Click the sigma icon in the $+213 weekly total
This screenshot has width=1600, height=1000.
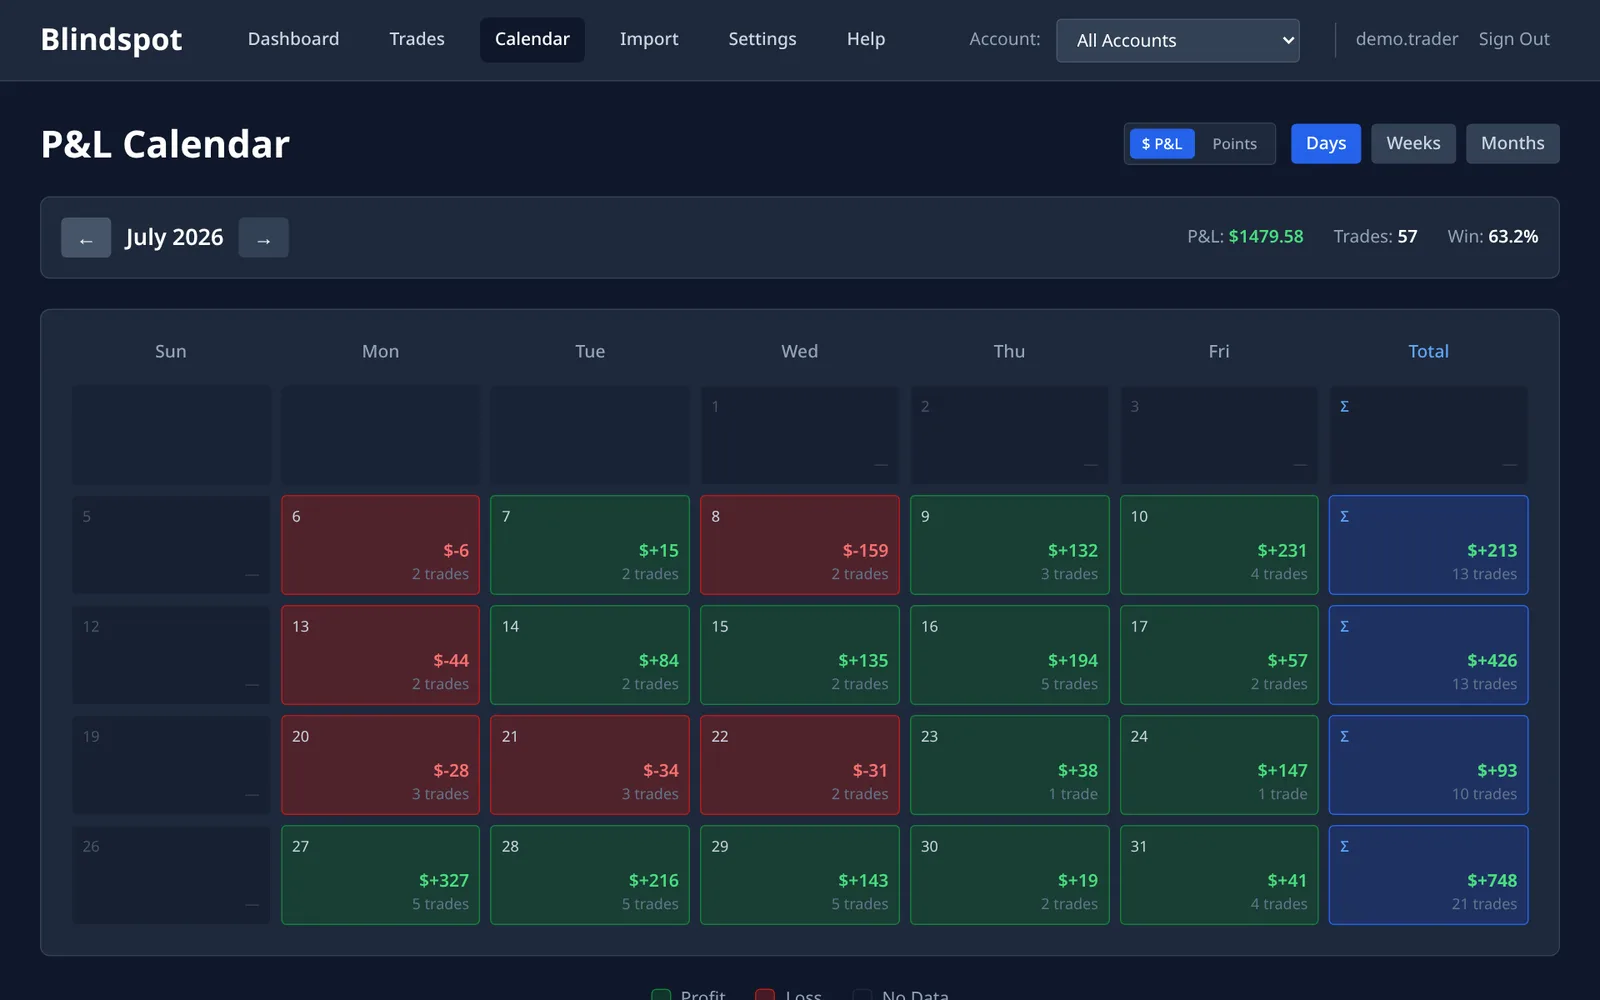click(x=1344, y=517)
